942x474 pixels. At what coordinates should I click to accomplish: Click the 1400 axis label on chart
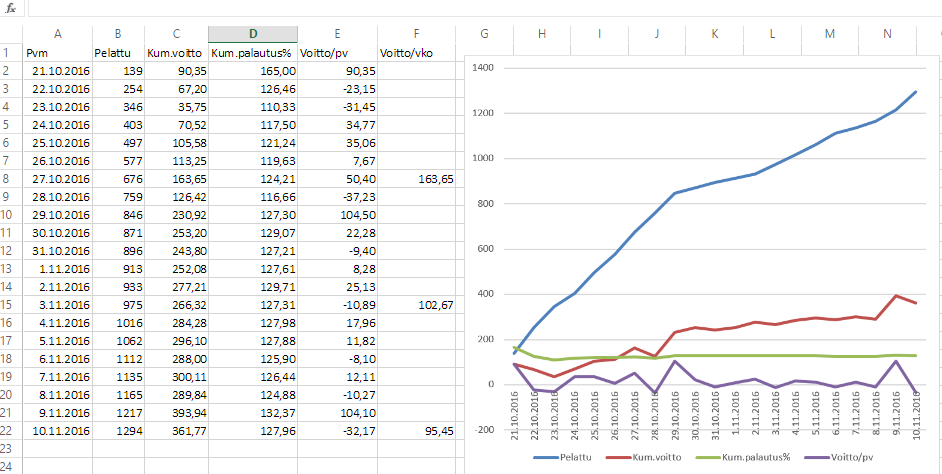click(482, 68)
